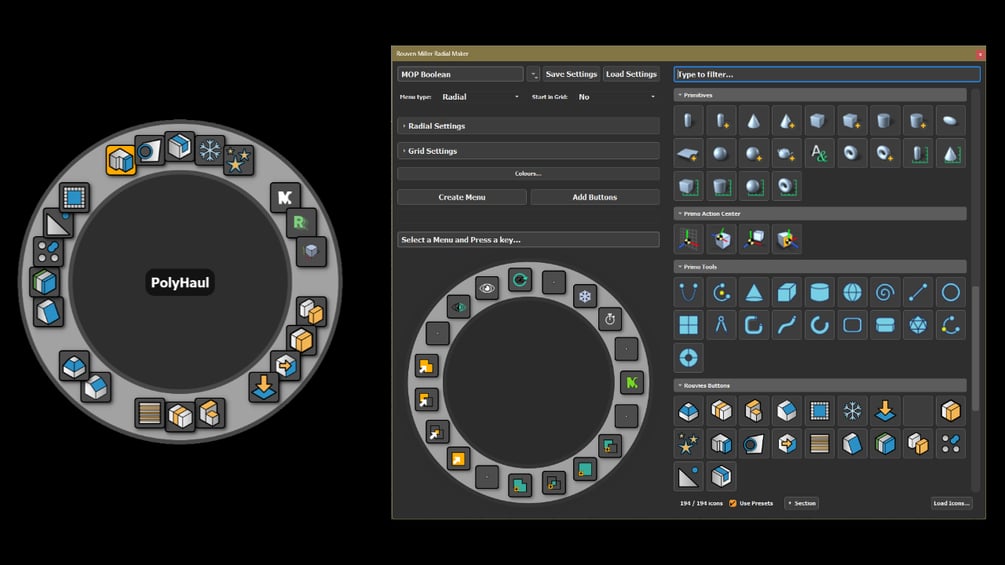The height and width of the screenshot is (565, 1005).
Task: Pick the S-curve Primo tool icon
Action: [x=786, y=325]
